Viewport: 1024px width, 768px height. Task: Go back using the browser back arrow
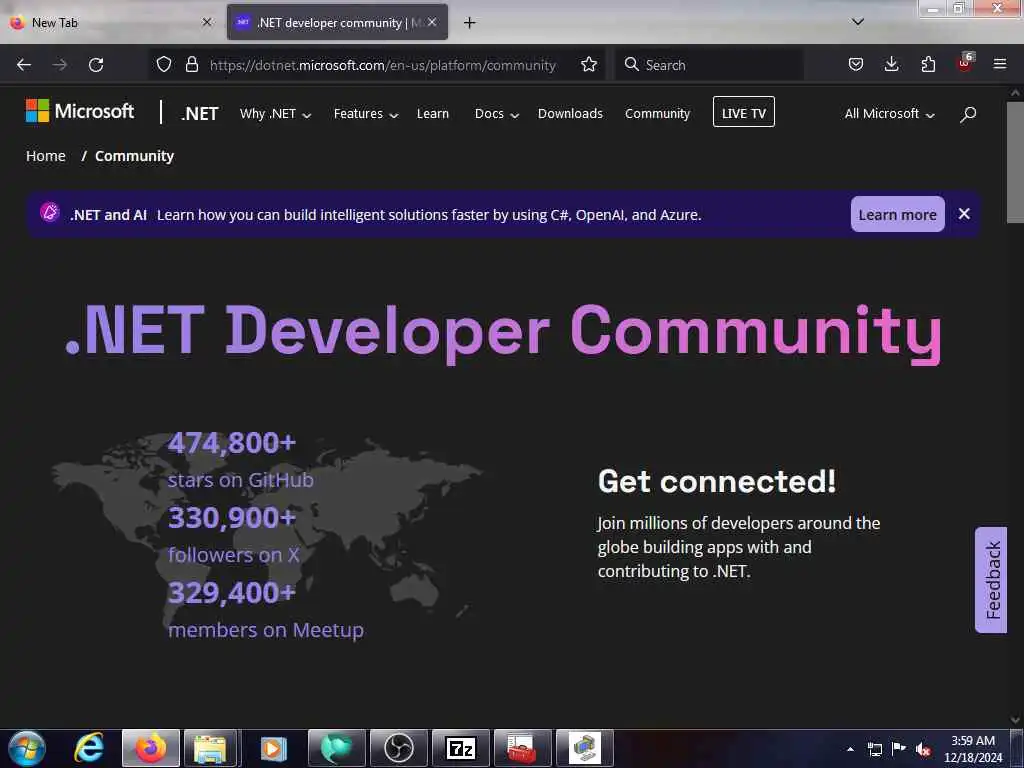(24, 65)
